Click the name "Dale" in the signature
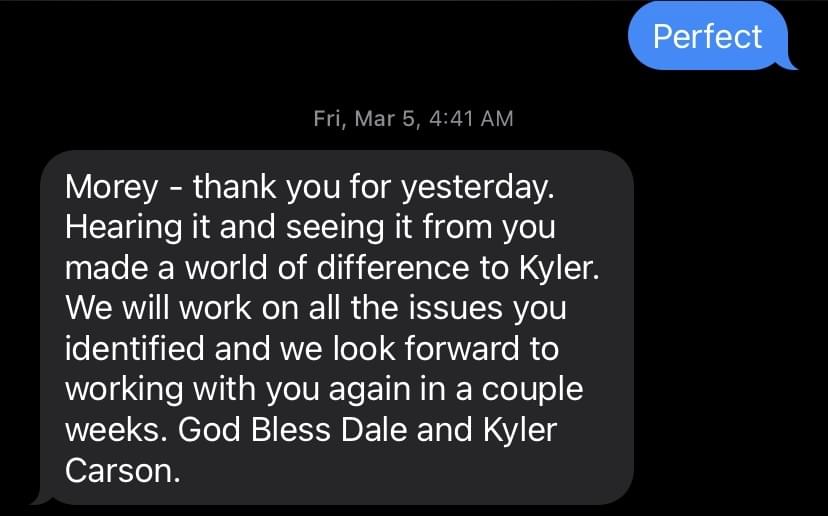 click(x=374, y=430)
